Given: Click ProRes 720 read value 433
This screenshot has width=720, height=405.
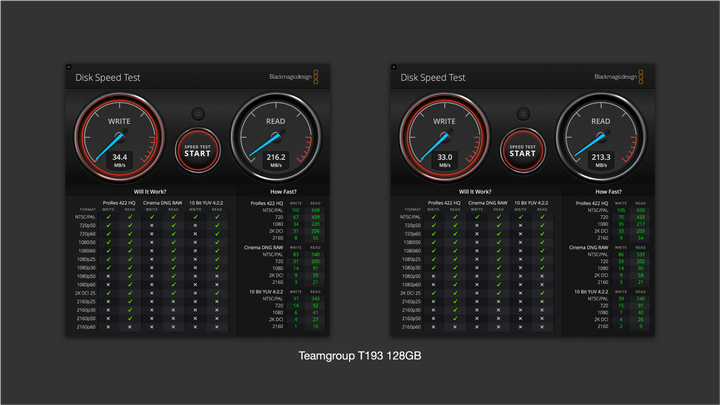Looking at the screenshot, I should pos(641,217).
